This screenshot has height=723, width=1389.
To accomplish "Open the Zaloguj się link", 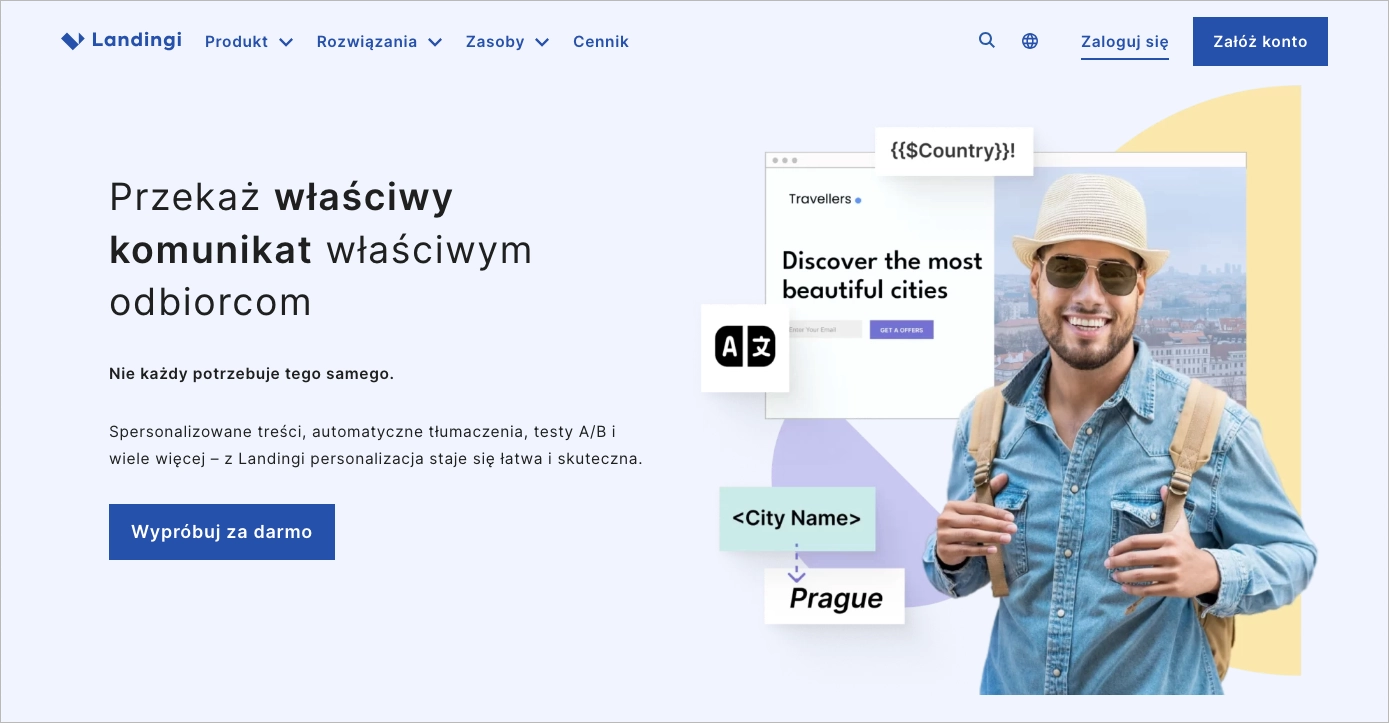I will 1124,42.
